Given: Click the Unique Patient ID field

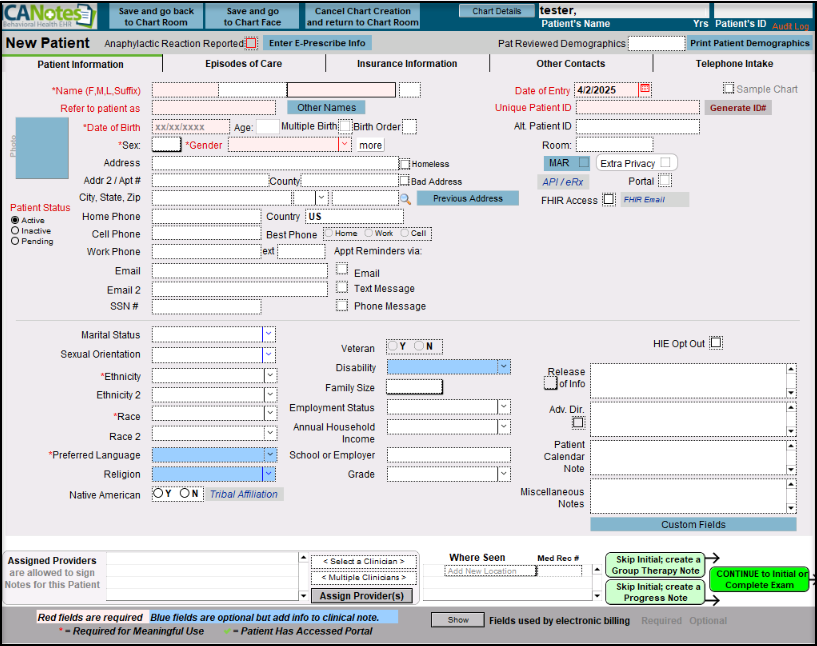Looking at the screenshot, I should pyautogui.click(x=637, y=108).
